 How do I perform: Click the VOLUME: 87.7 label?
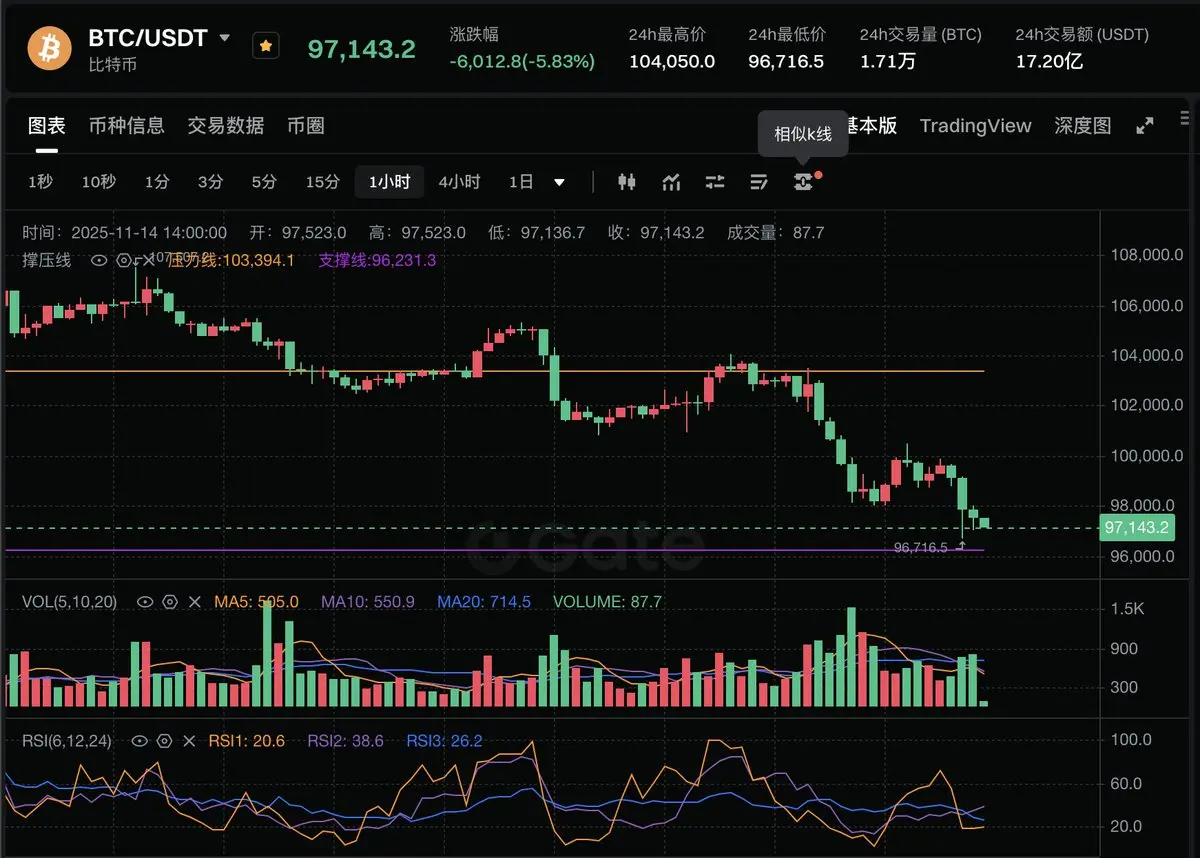[607, 602]
